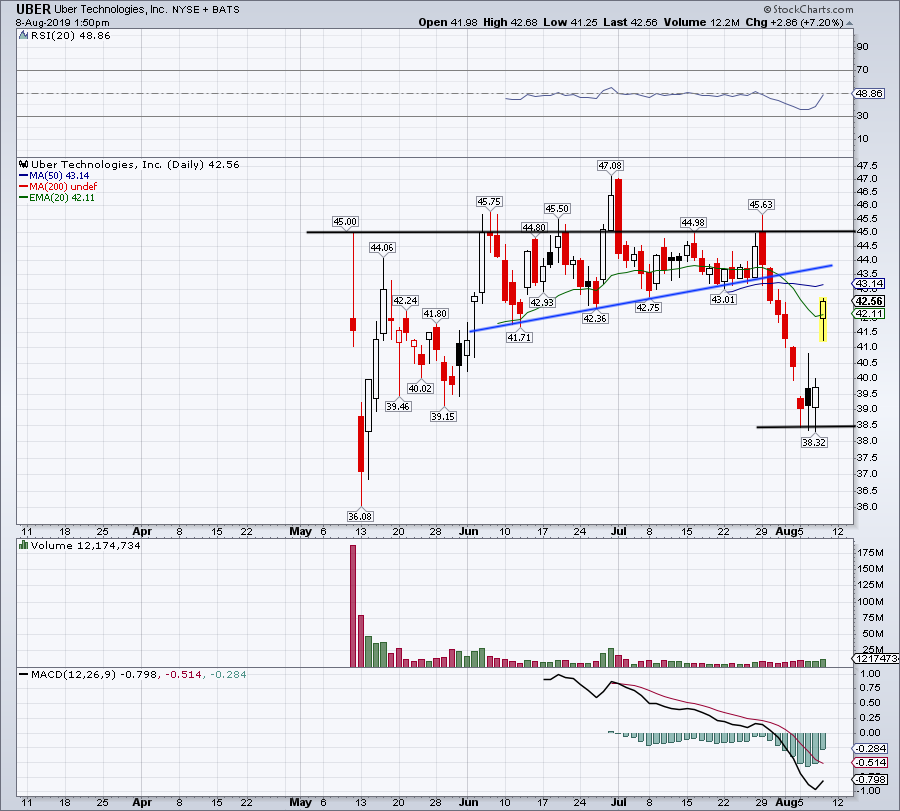Click the 8-Aug-2019 1:50pm timestamp
900x811 pixels.
[x=63, y=23]
